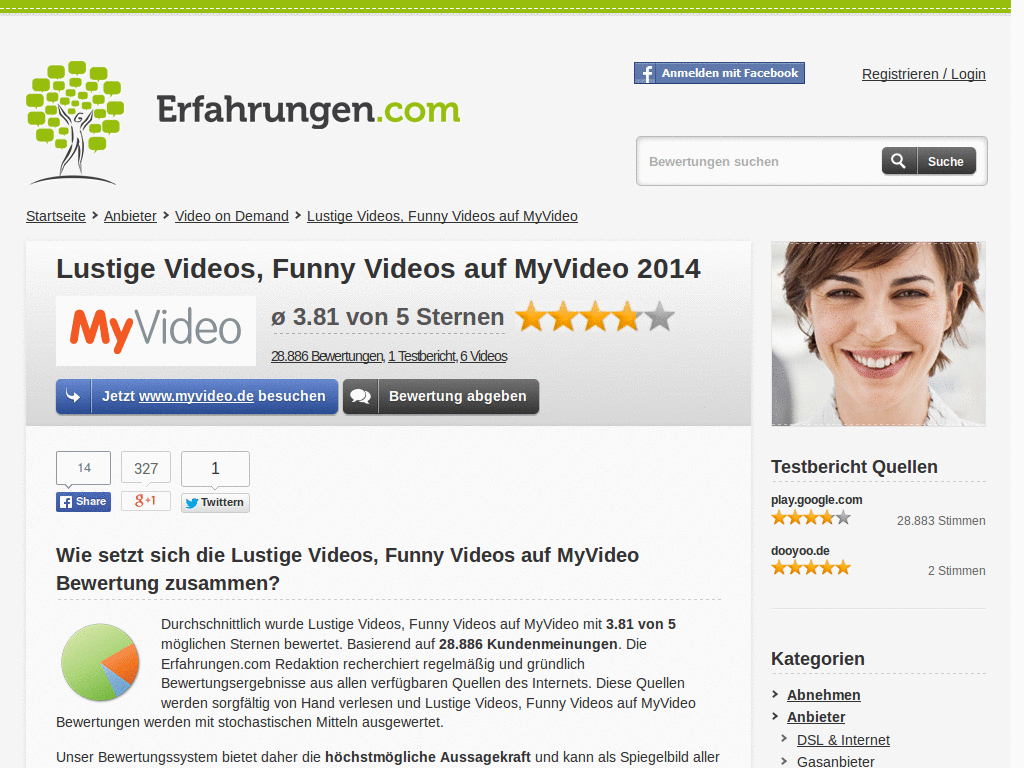The image size is (1024, 768).
Task: Open the Startseite breadcrumb
Action: point(56,216)
